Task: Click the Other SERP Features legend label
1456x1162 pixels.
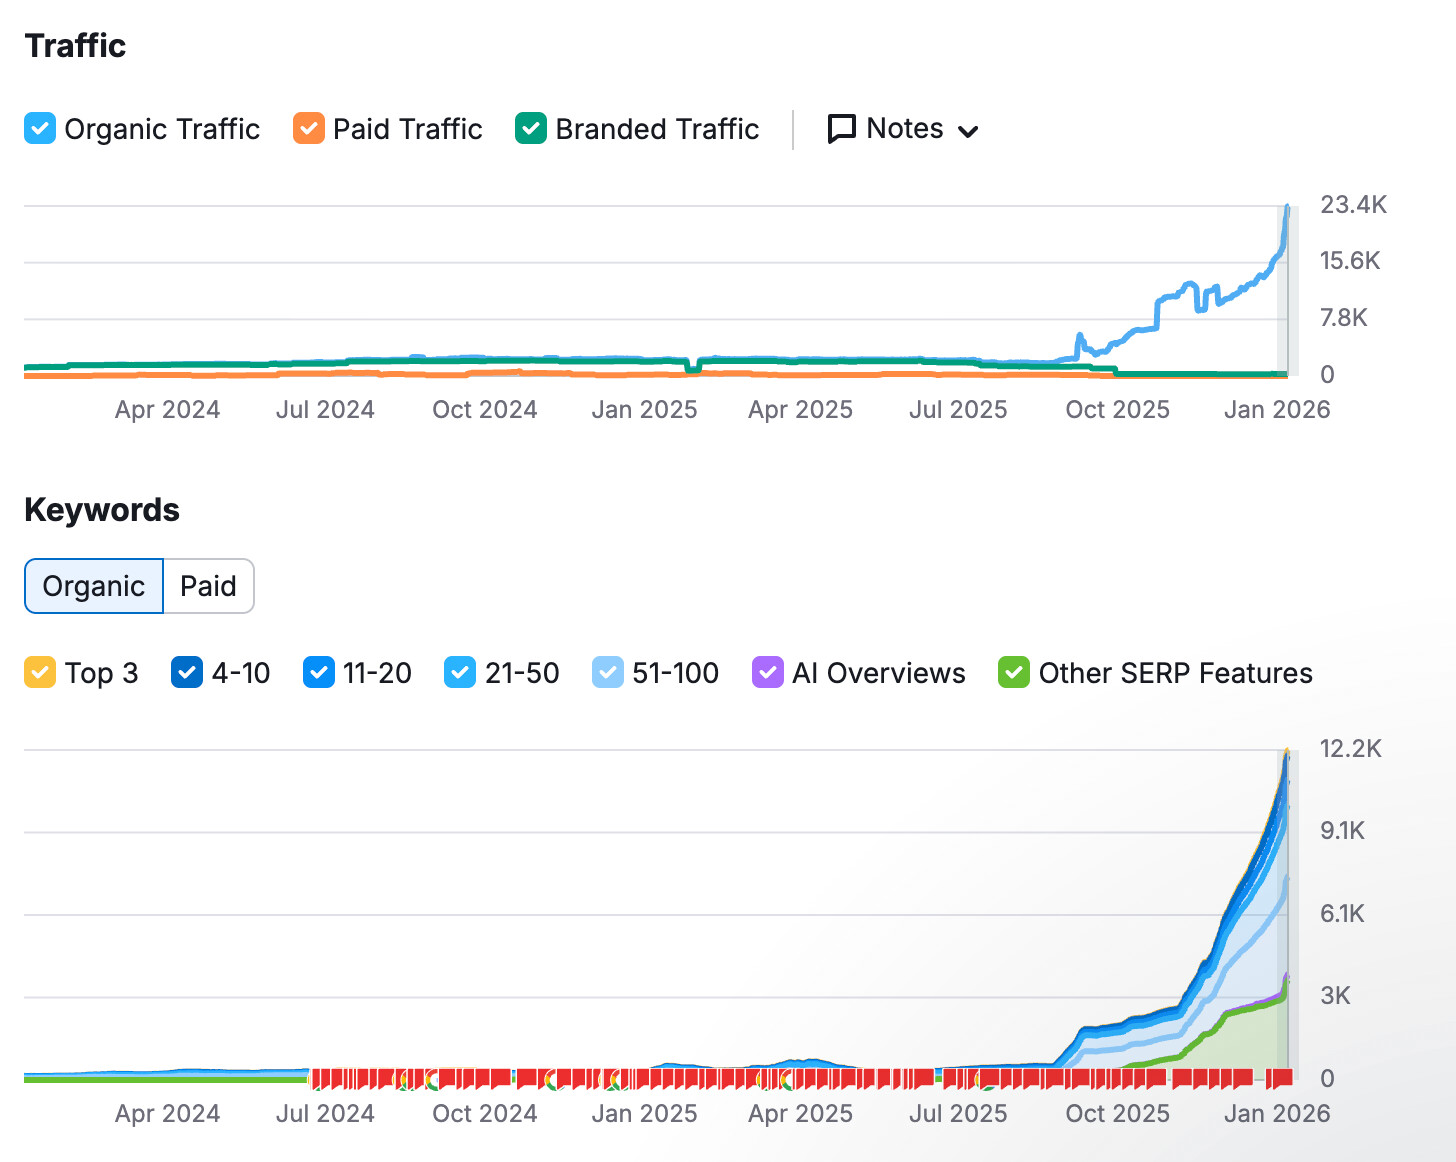Action: coord(1175,673)
